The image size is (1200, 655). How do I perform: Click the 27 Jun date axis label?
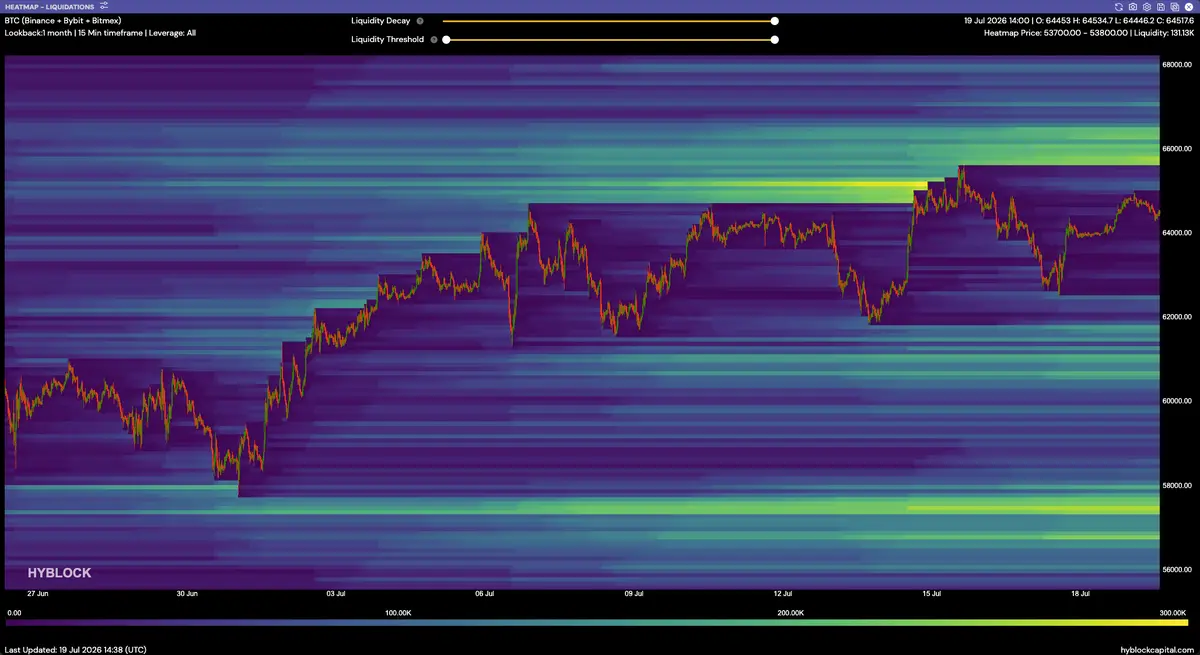[37, 593]
